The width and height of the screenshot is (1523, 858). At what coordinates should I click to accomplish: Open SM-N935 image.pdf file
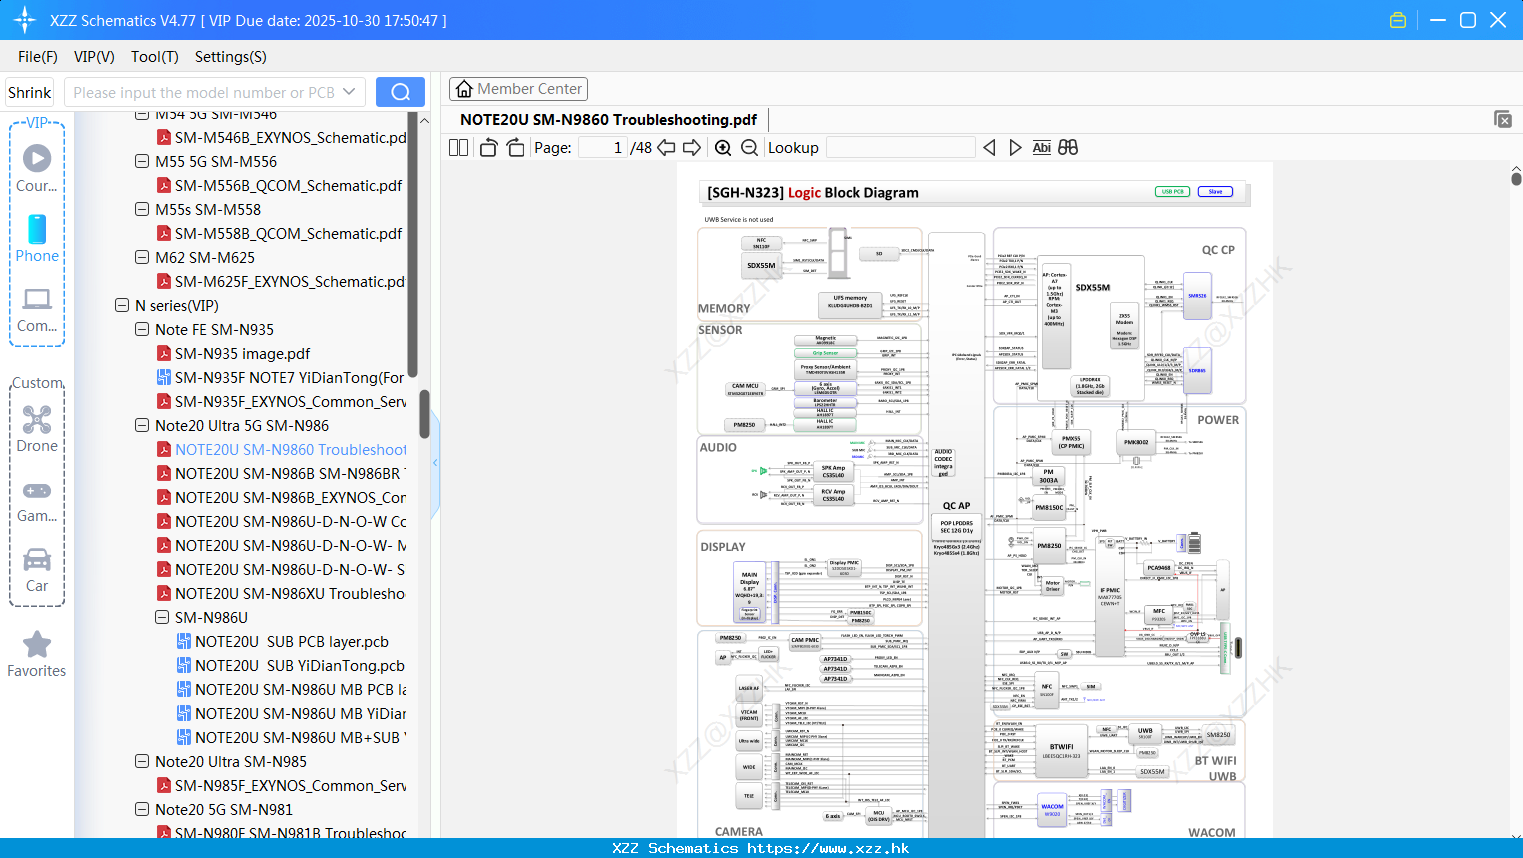(x=242, y=354)
